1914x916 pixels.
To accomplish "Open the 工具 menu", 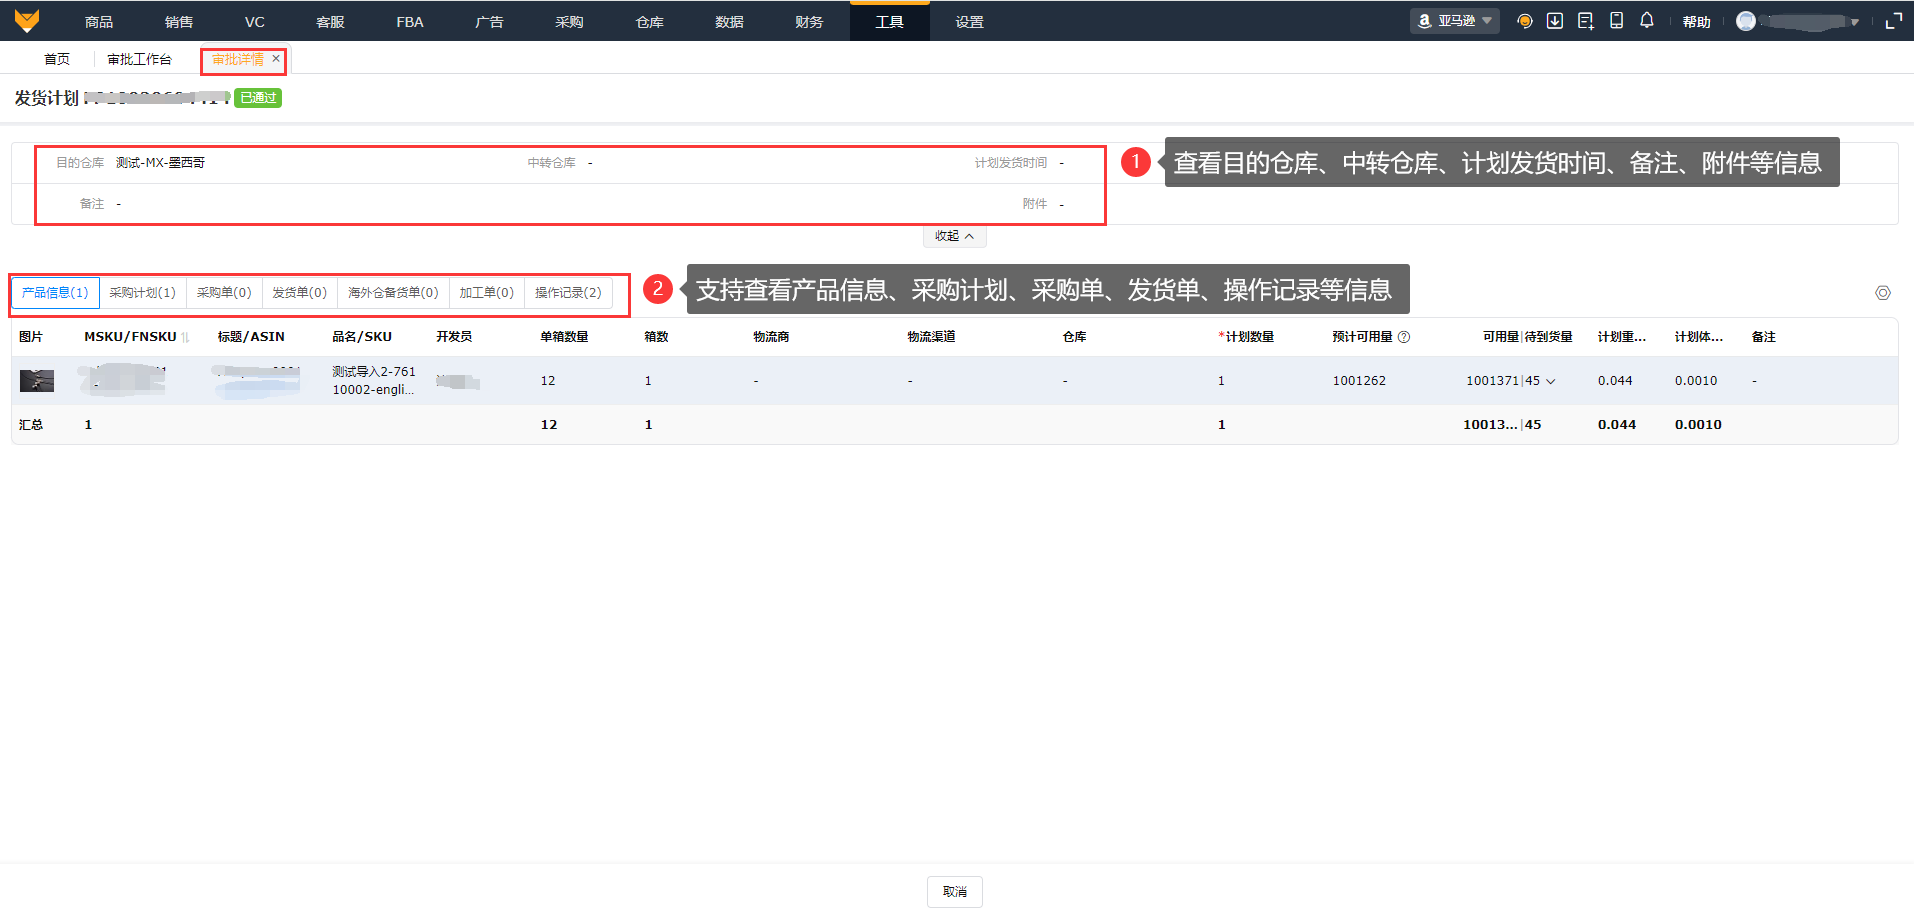I will [x=889, y=21].
